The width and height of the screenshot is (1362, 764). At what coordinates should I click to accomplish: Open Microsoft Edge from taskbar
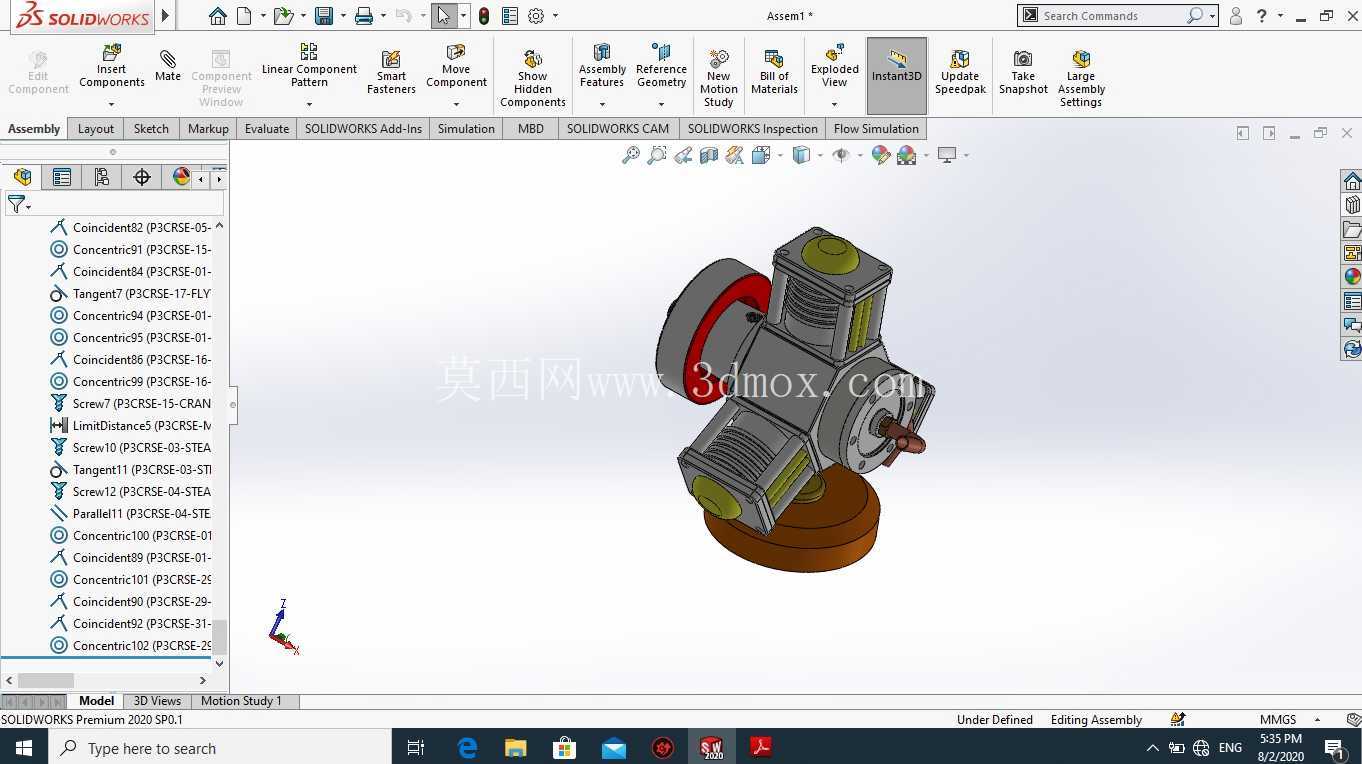click(x=467, y=747)
